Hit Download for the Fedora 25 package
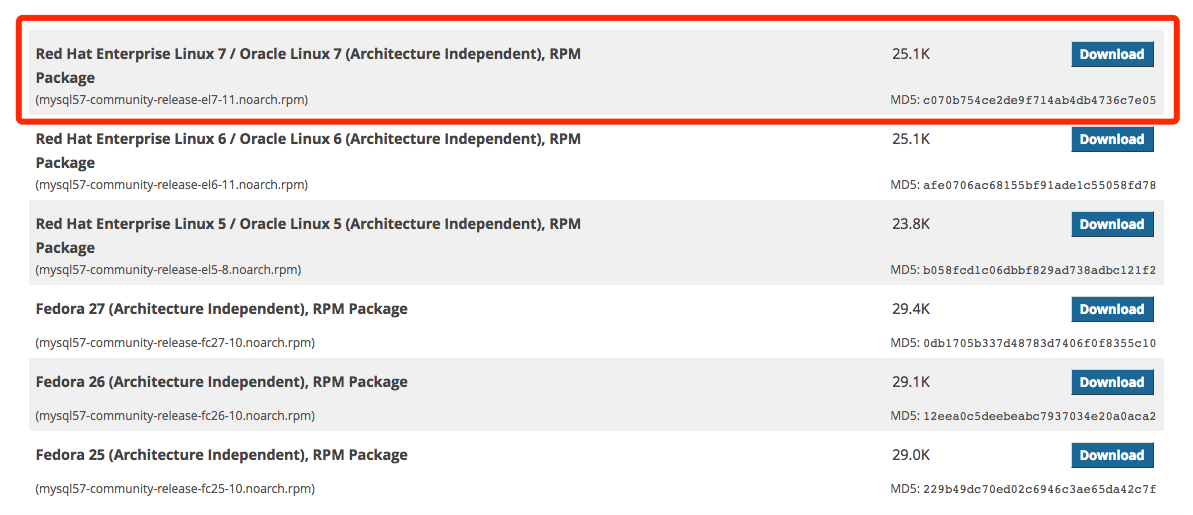This screenshot has width=1193, height=515. pos(1112,455)
